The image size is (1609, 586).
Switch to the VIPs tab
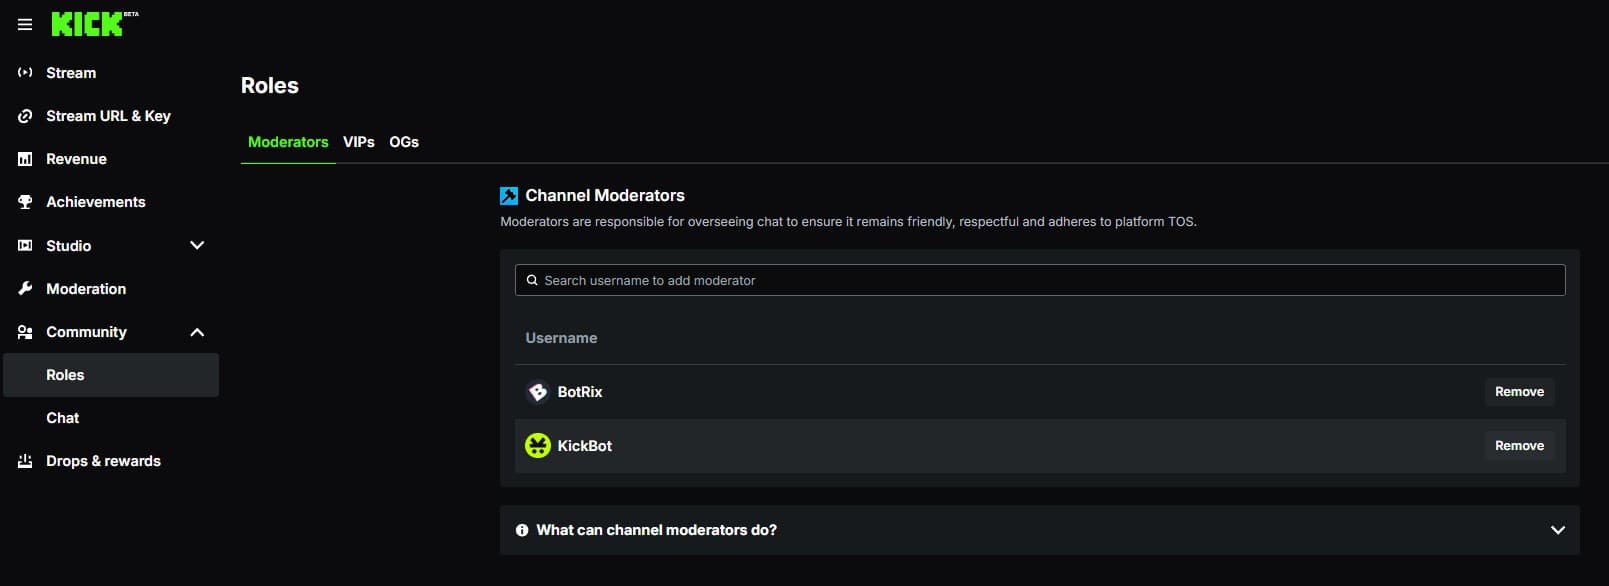359,142
